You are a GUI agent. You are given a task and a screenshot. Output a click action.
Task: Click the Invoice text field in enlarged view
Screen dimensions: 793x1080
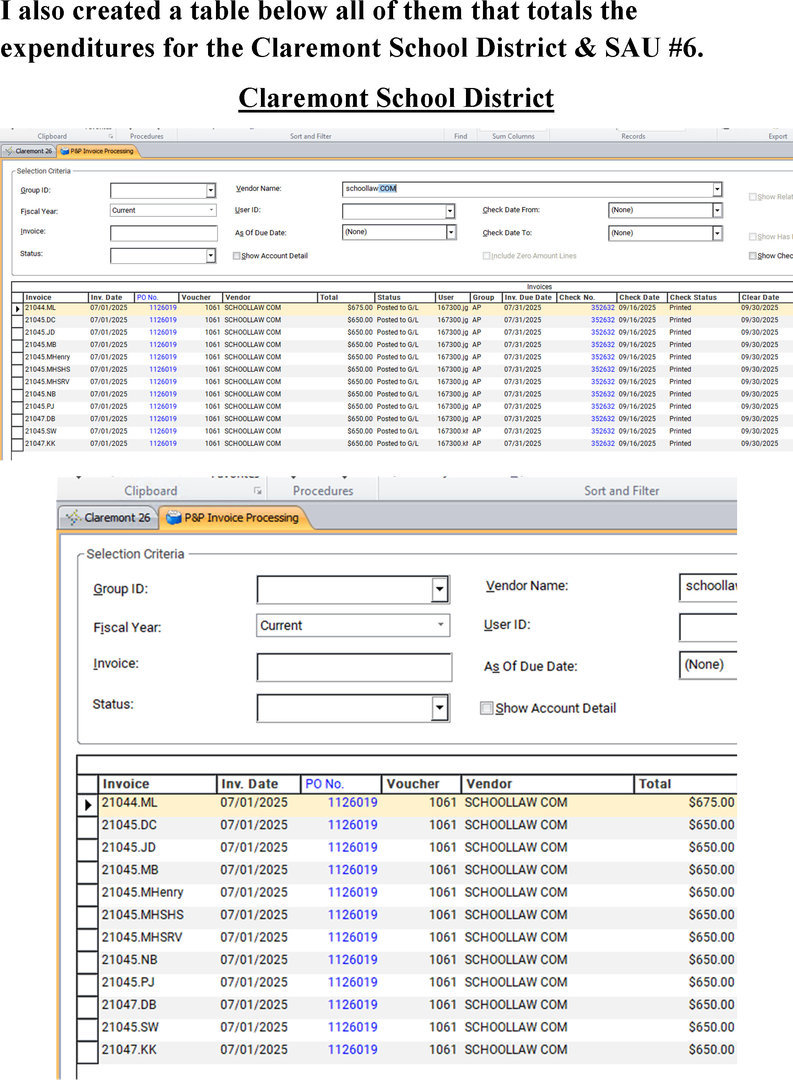coord(353,667)
